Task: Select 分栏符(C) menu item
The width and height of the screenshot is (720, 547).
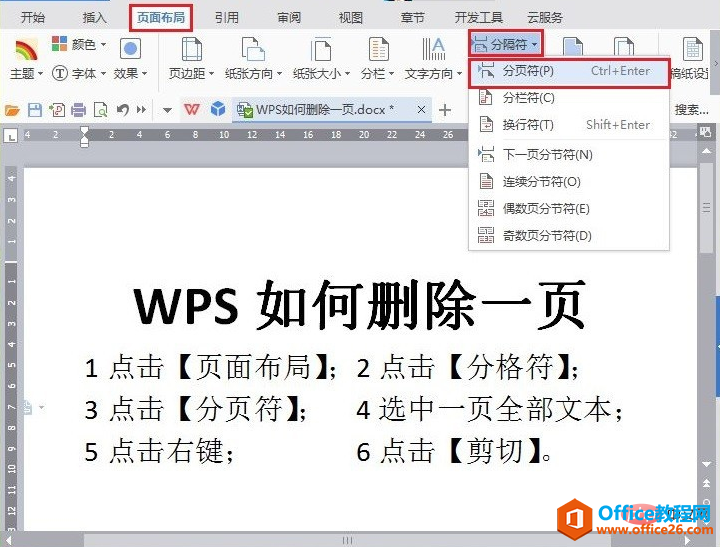Action: (569, 98)
